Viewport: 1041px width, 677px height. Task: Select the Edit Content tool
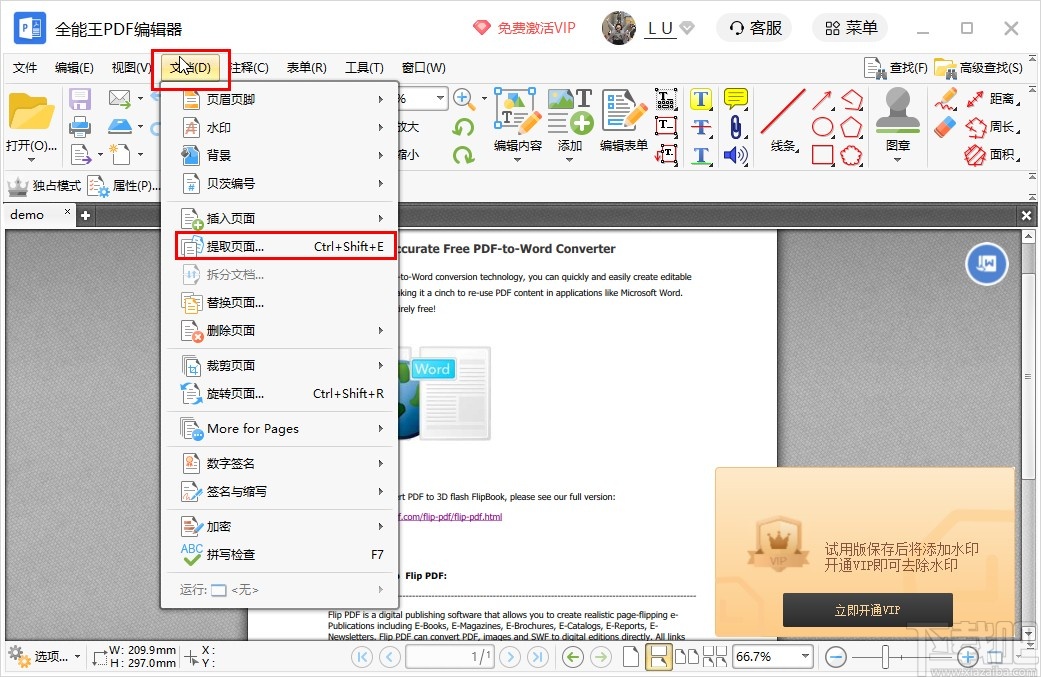[518, 119]
